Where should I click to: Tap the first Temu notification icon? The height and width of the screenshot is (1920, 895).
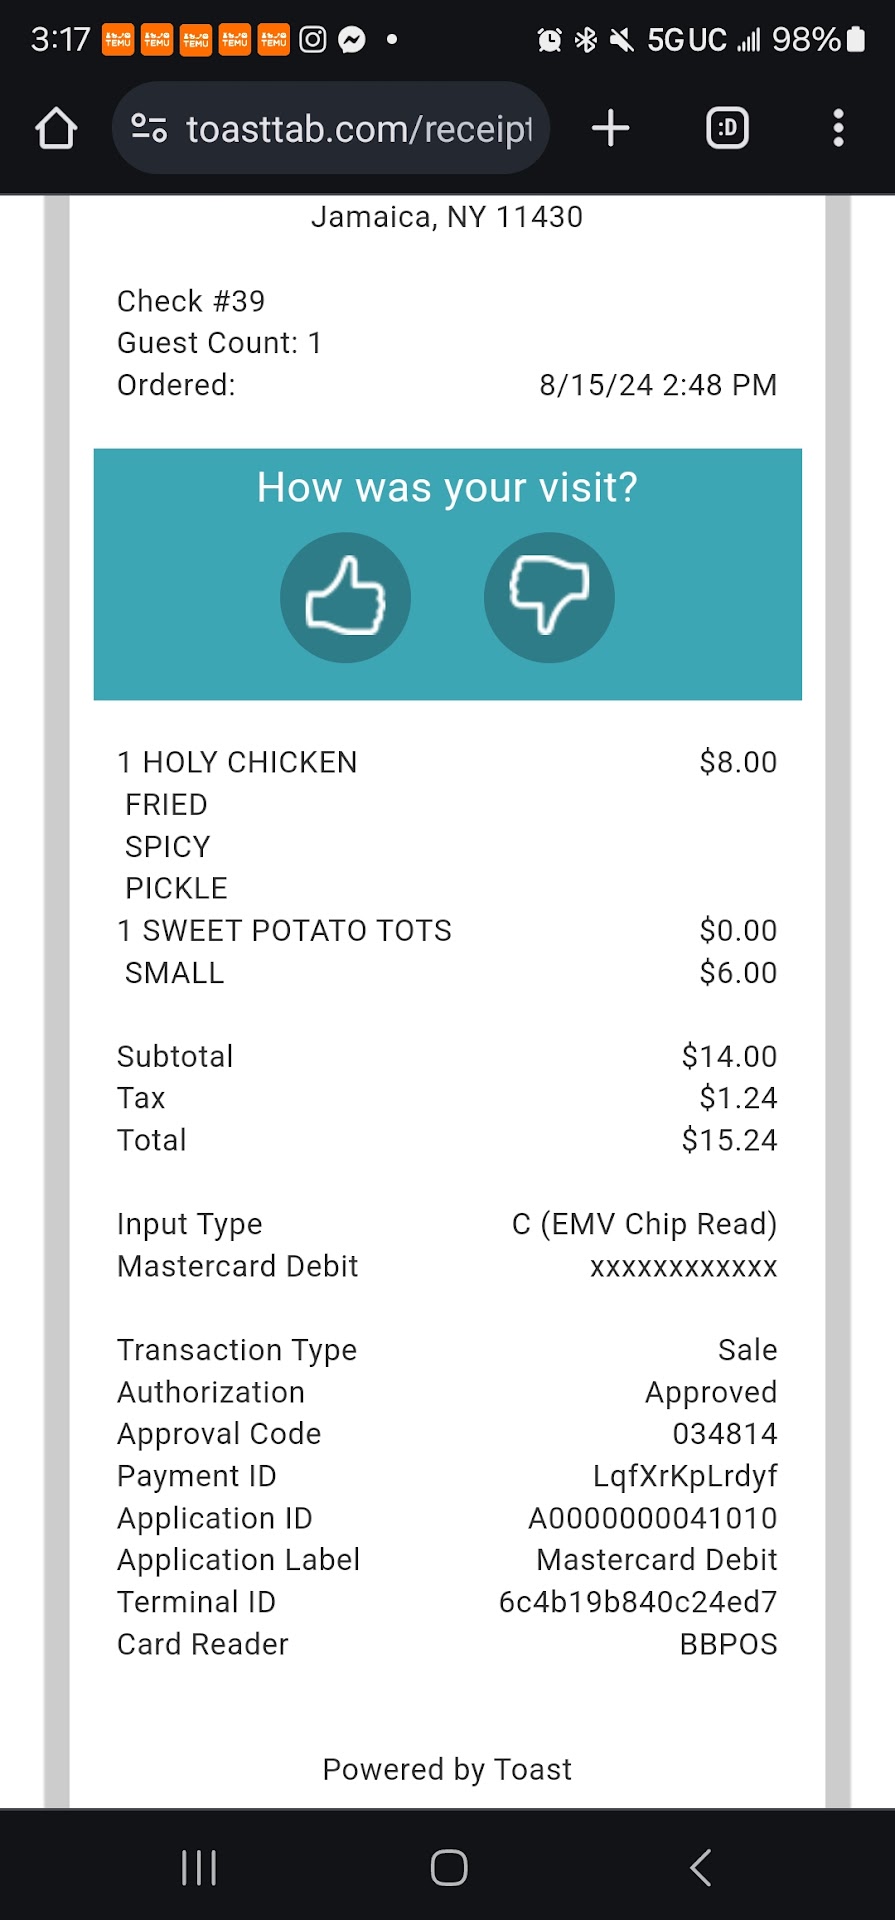pos(118,40)
